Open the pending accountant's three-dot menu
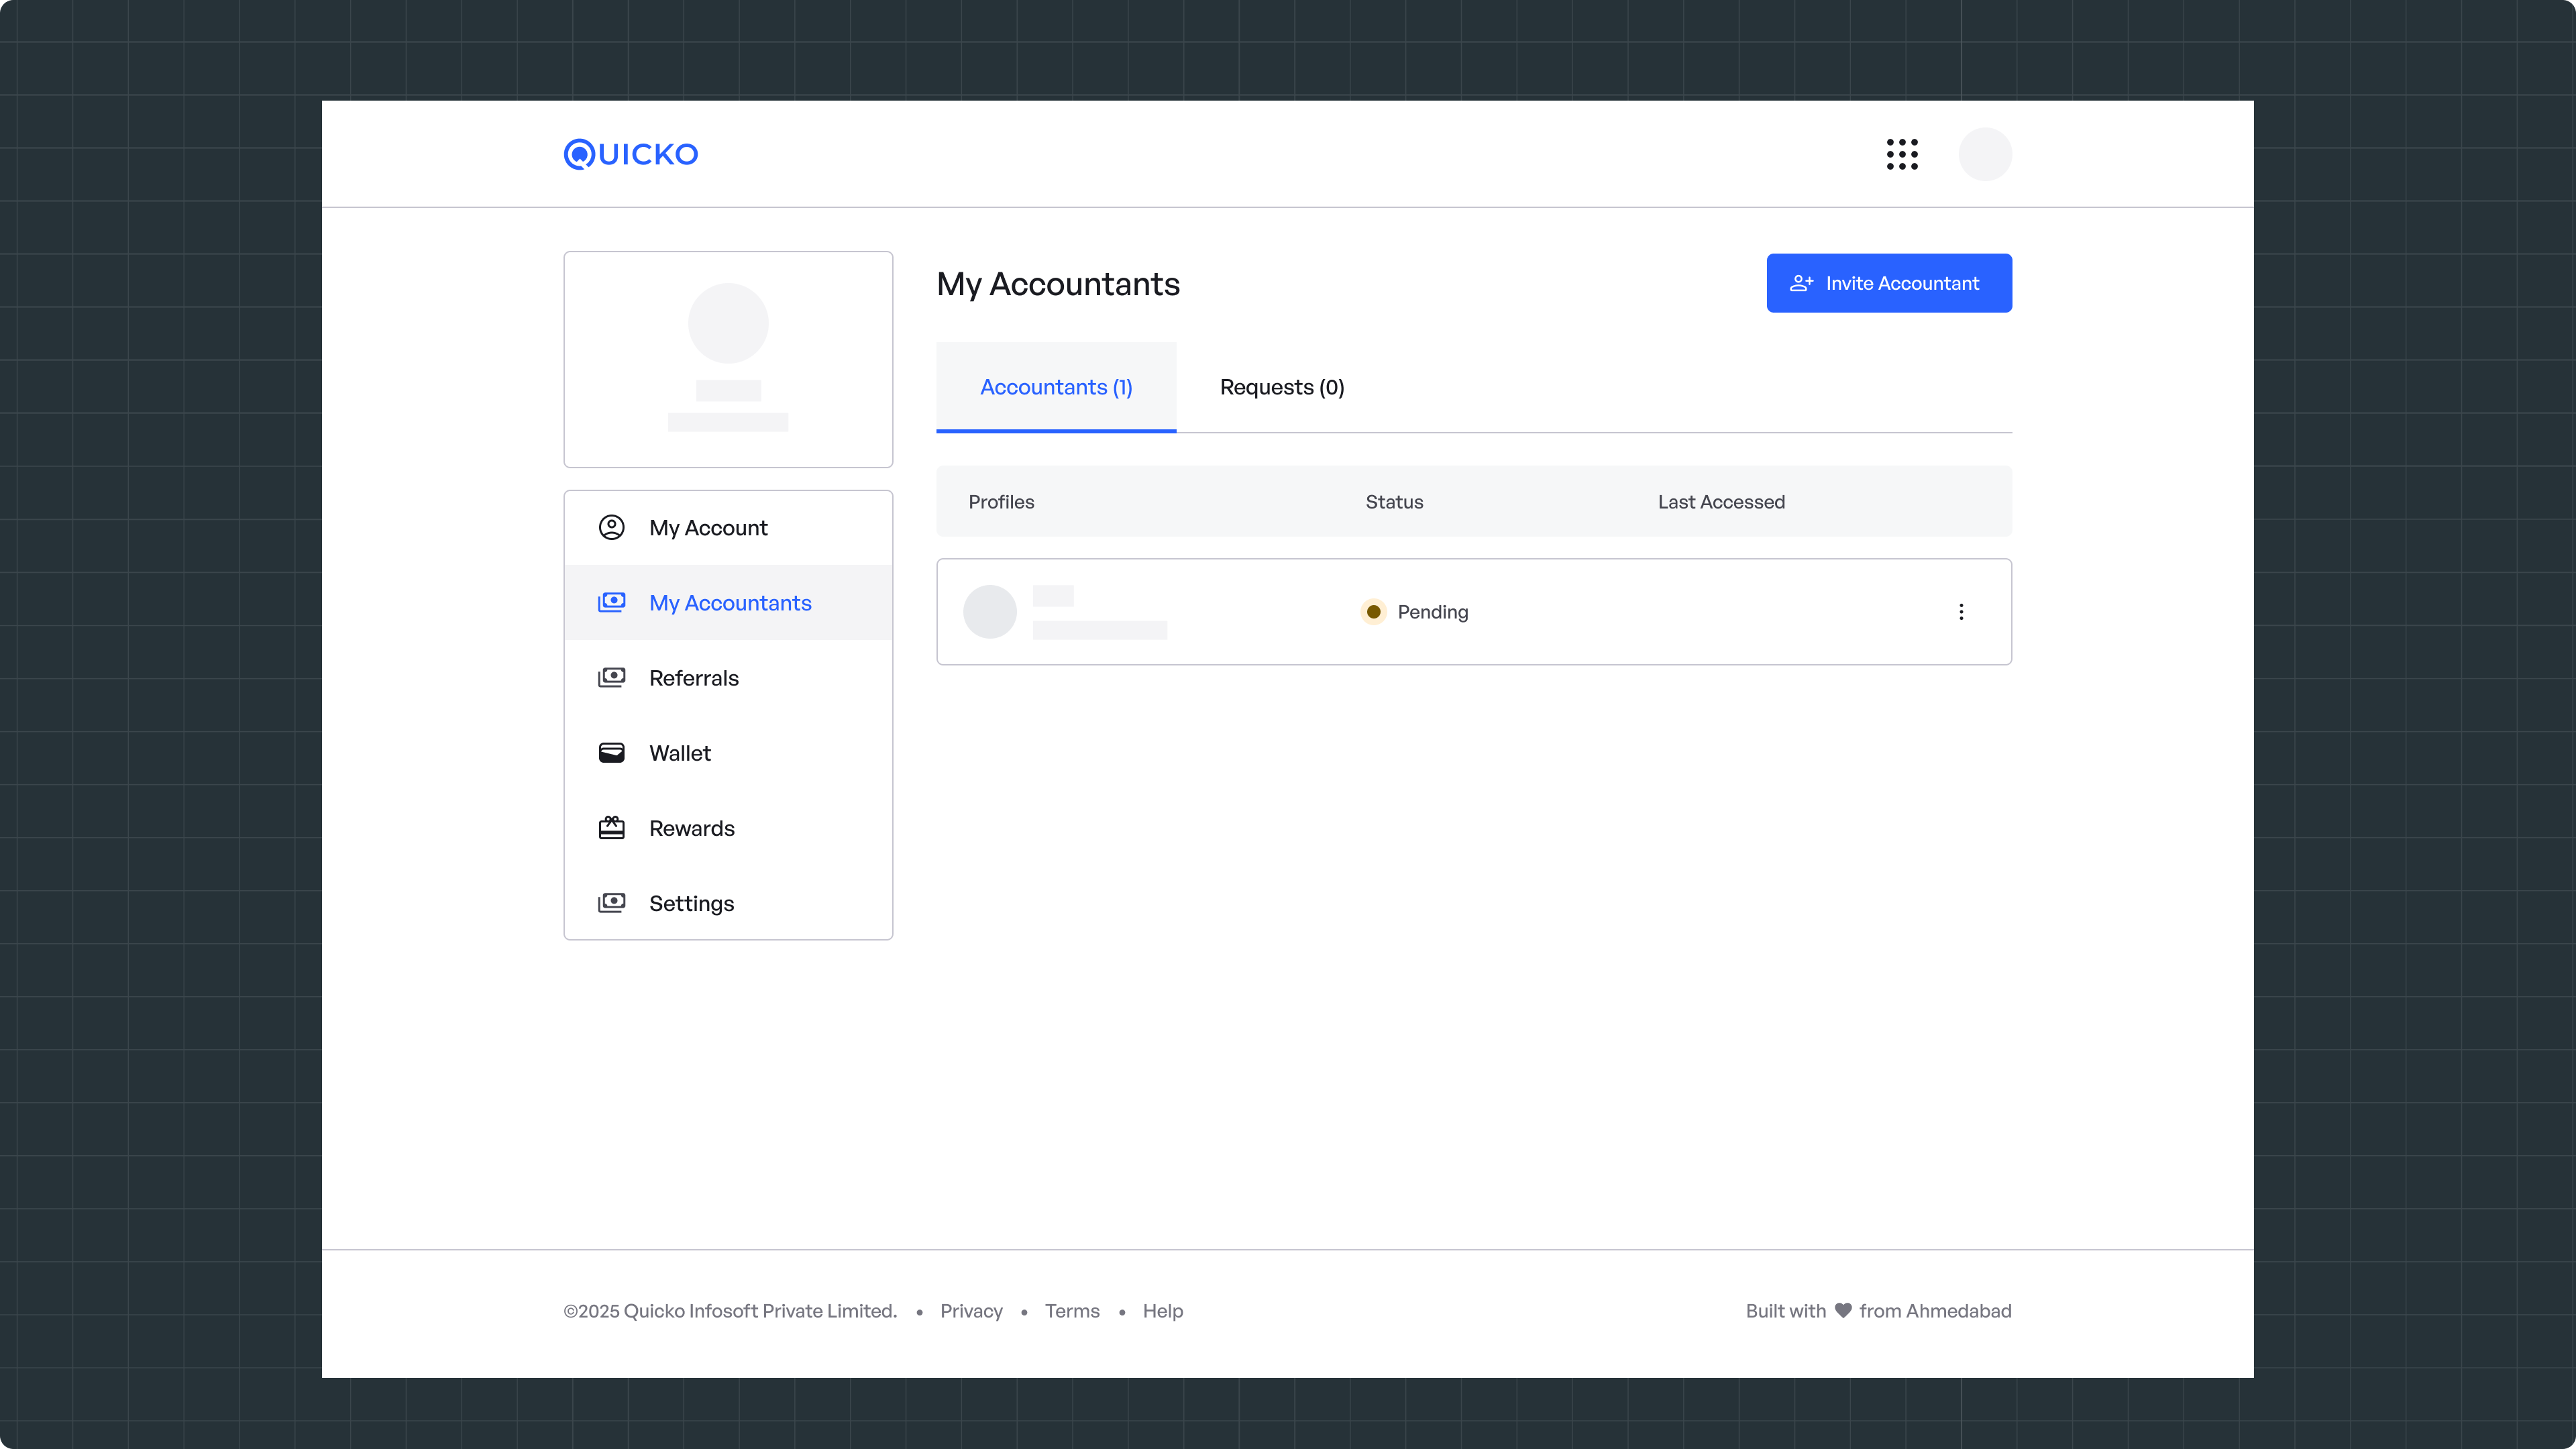 (x=1961, y=611)
